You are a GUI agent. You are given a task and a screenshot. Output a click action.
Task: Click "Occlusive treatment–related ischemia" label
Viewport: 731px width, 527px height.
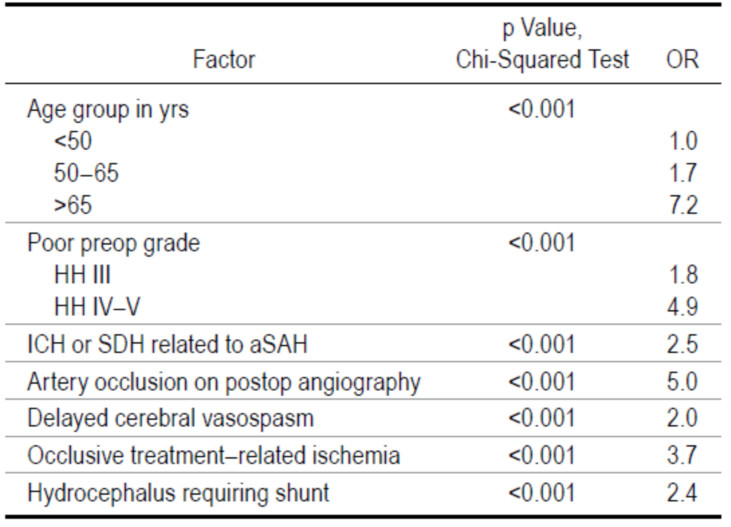click(213, 456)
